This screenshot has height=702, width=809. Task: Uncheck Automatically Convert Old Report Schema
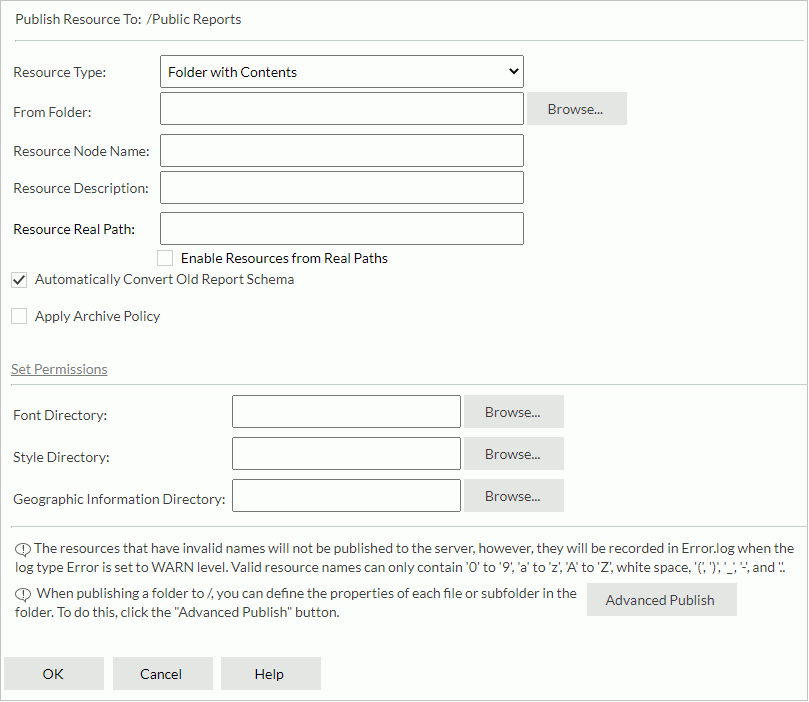click(x=18, y=279)
